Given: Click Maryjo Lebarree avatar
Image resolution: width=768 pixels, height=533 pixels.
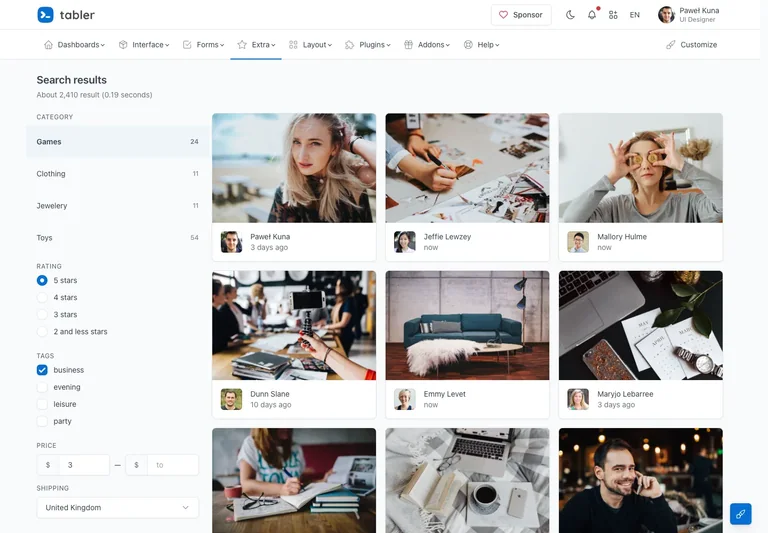Looking at the screenshot, I should coord(578,399).
